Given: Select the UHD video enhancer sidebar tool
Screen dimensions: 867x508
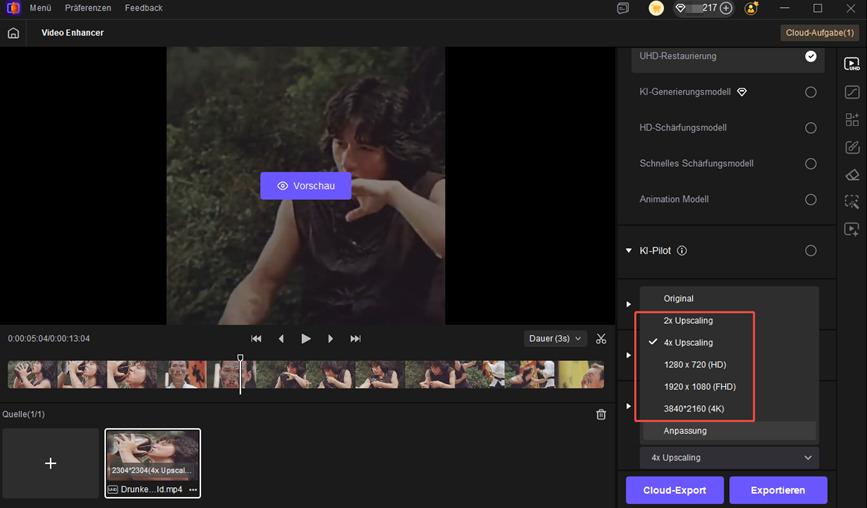Looking at the screenshot, I should tap(851, 64).
